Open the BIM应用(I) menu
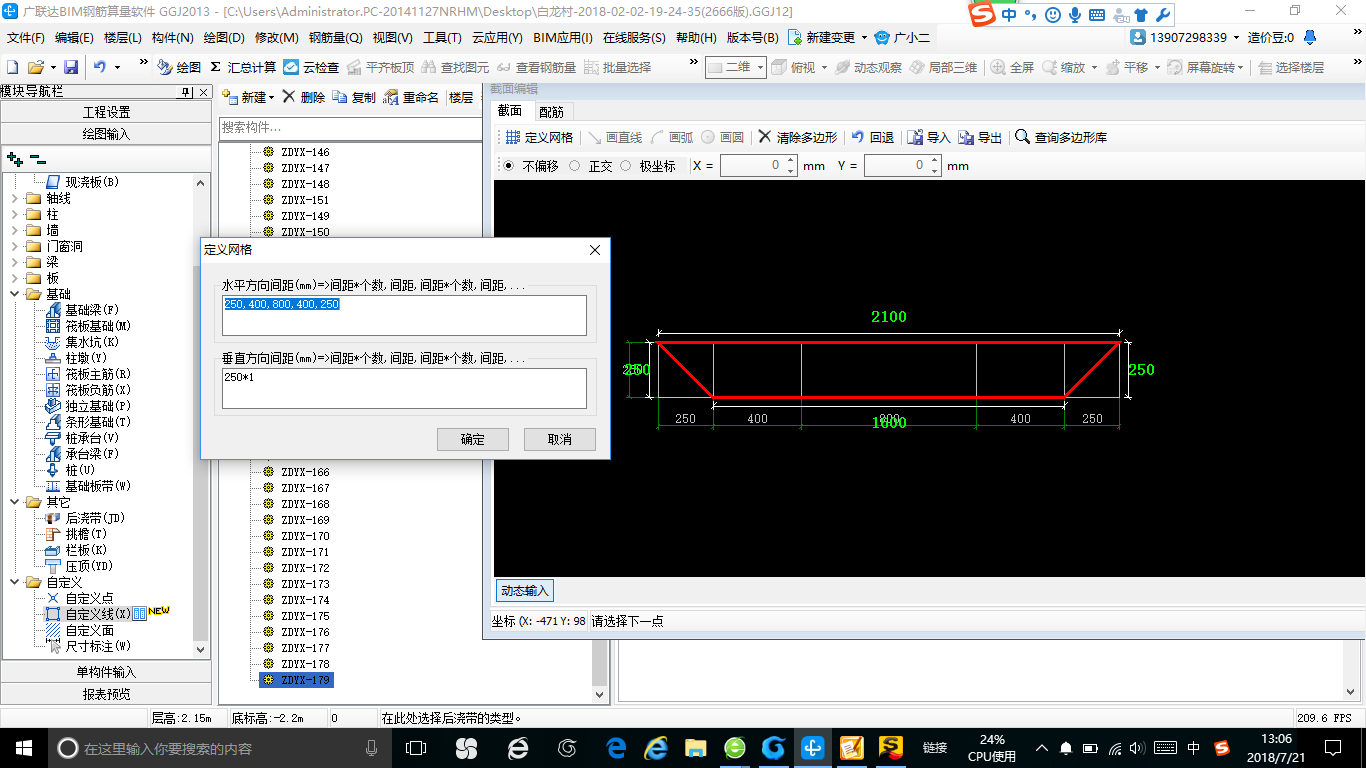This screenshot has width=1366, height=768. coord(563,38)
